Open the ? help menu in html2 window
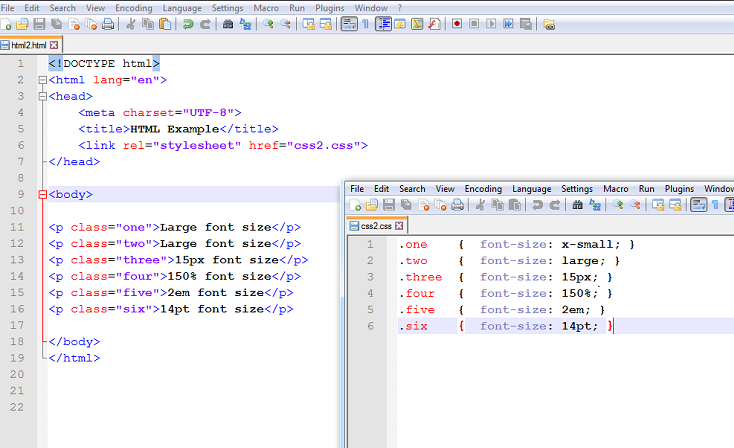This screenshot has height=448, width=734. pyautogui.click(x=399, y=8)
